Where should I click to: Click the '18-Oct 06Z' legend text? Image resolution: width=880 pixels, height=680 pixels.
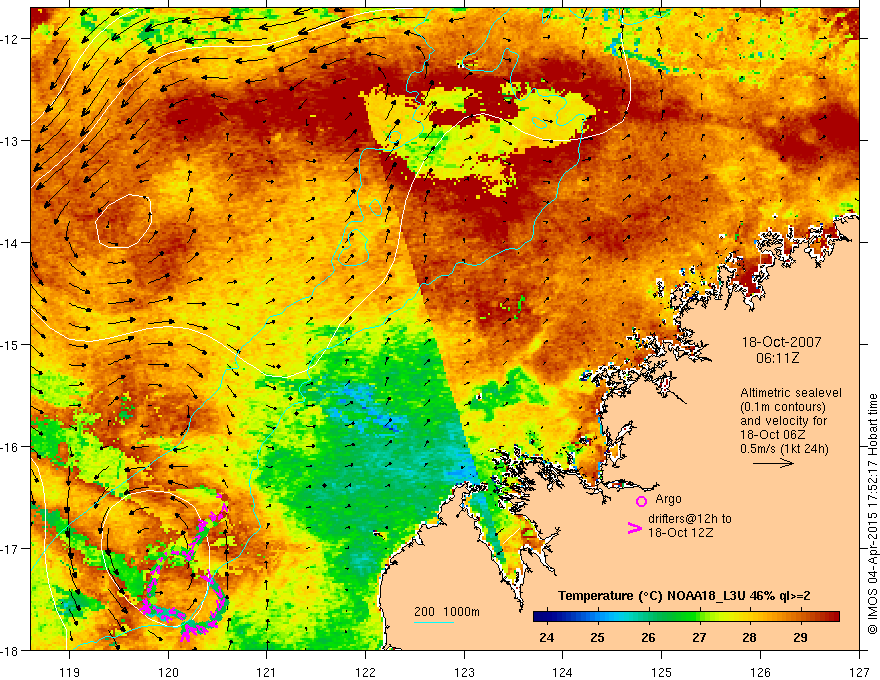(x=773, y=435)
